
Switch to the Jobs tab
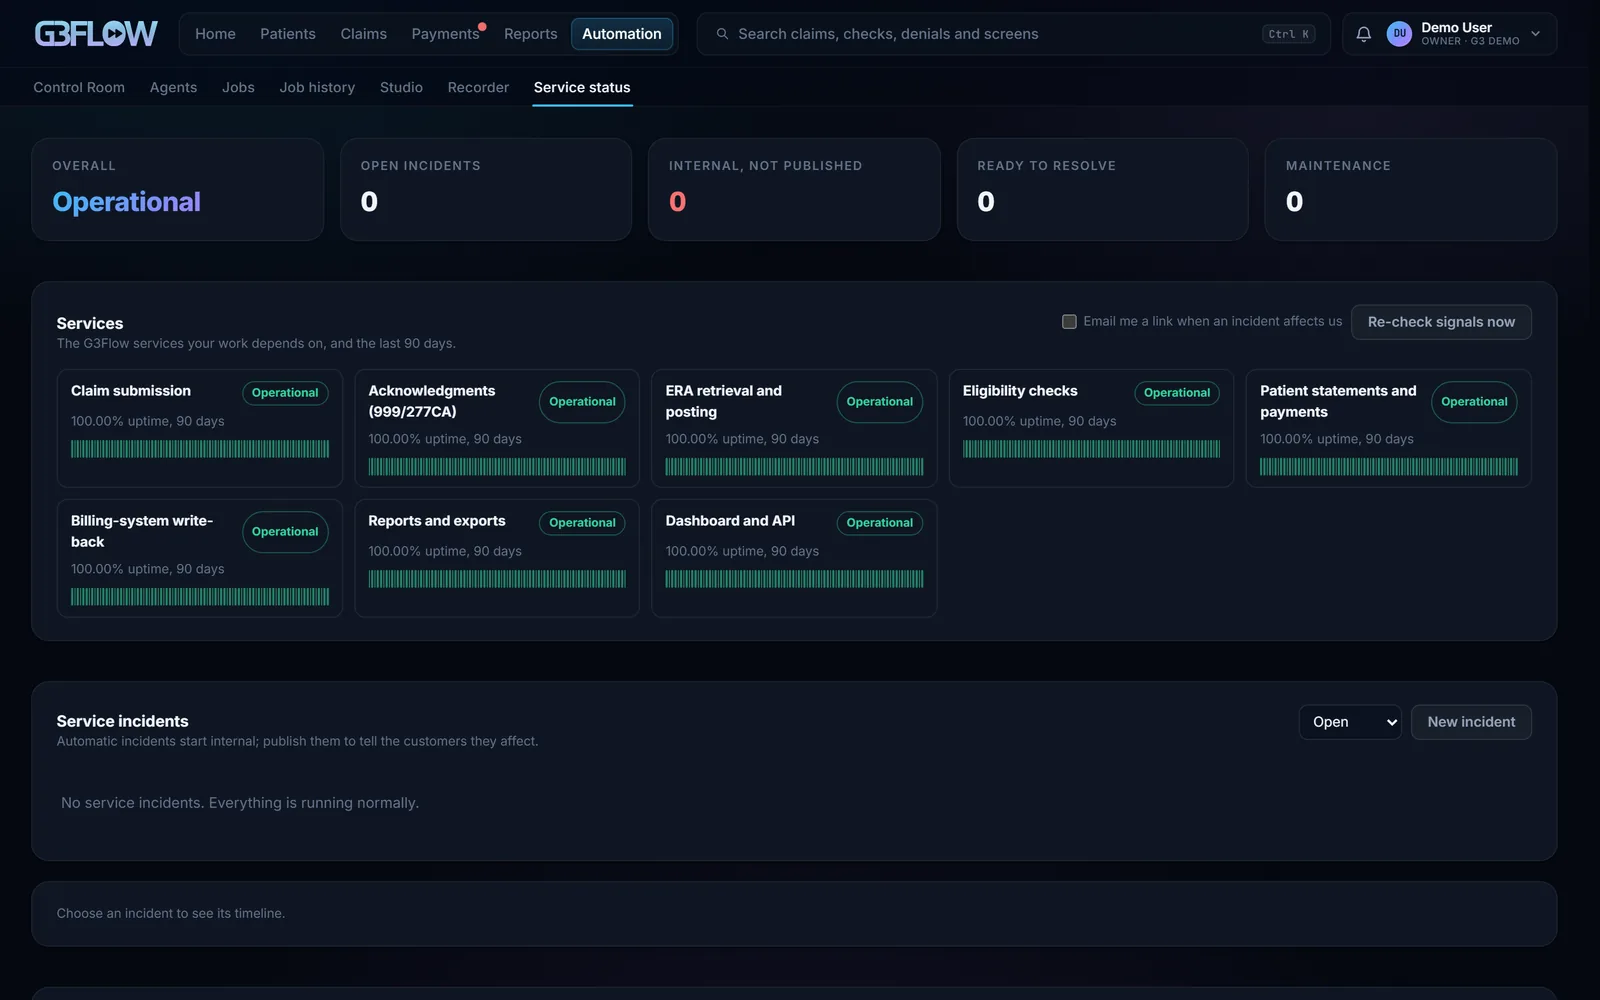click(238, 87)
